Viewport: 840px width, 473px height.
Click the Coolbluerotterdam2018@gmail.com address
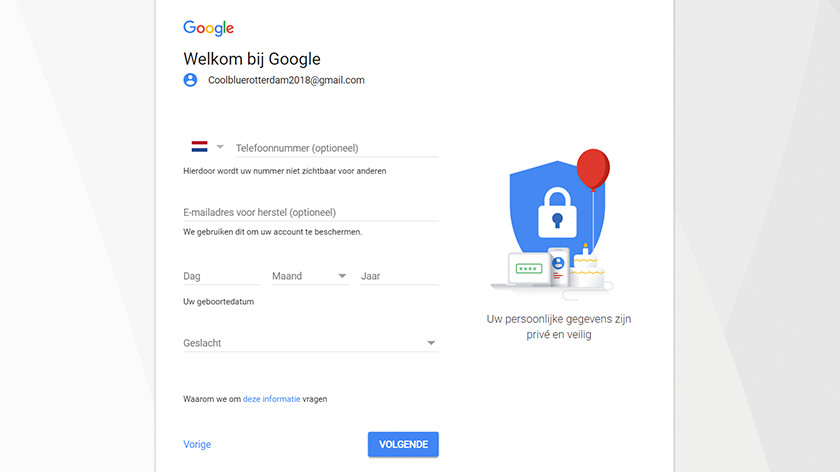(286, 80)
